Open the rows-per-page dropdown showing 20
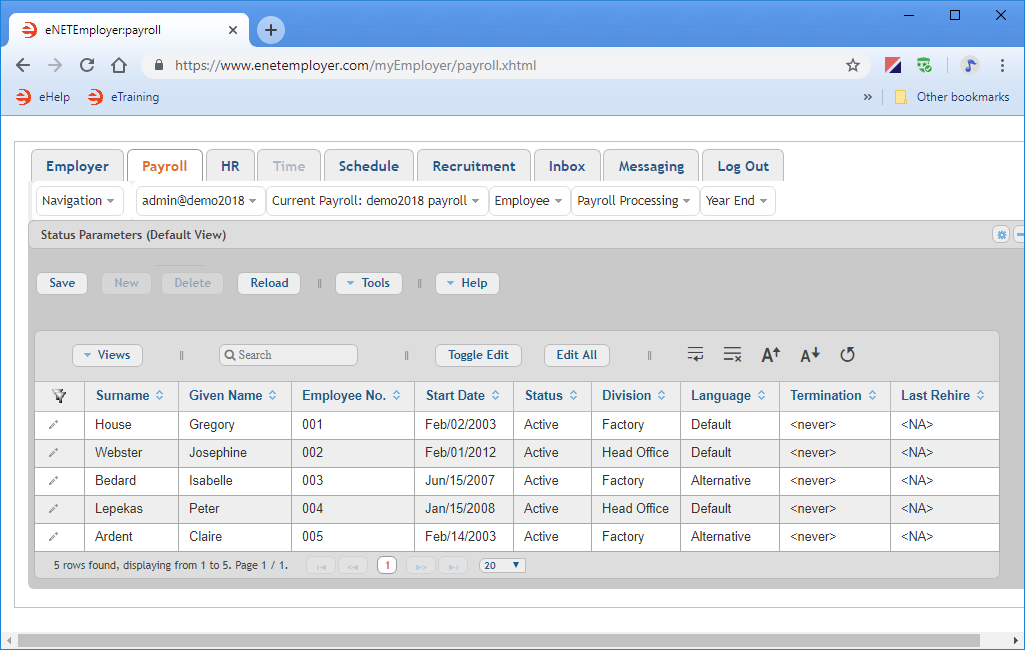 (502, 566)
